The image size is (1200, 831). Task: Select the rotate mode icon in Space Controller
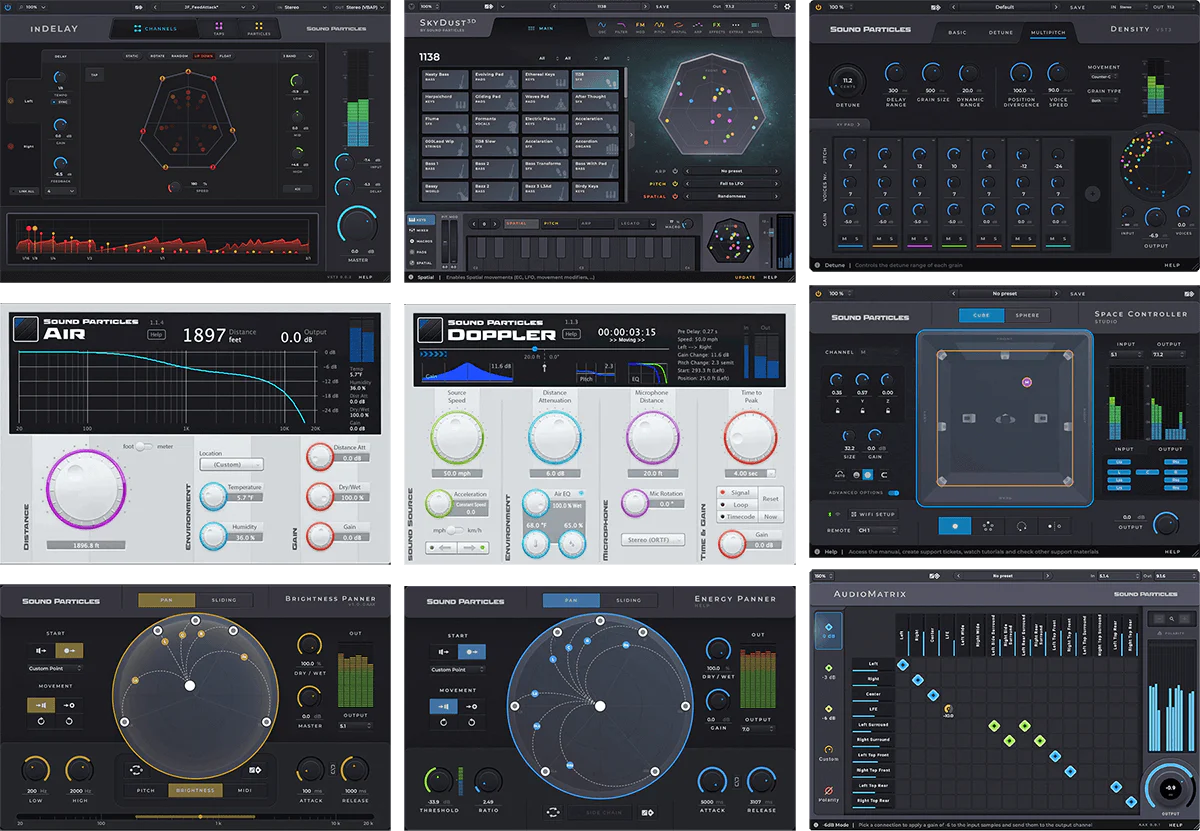pyautogui.click(x=1022, y=525)
